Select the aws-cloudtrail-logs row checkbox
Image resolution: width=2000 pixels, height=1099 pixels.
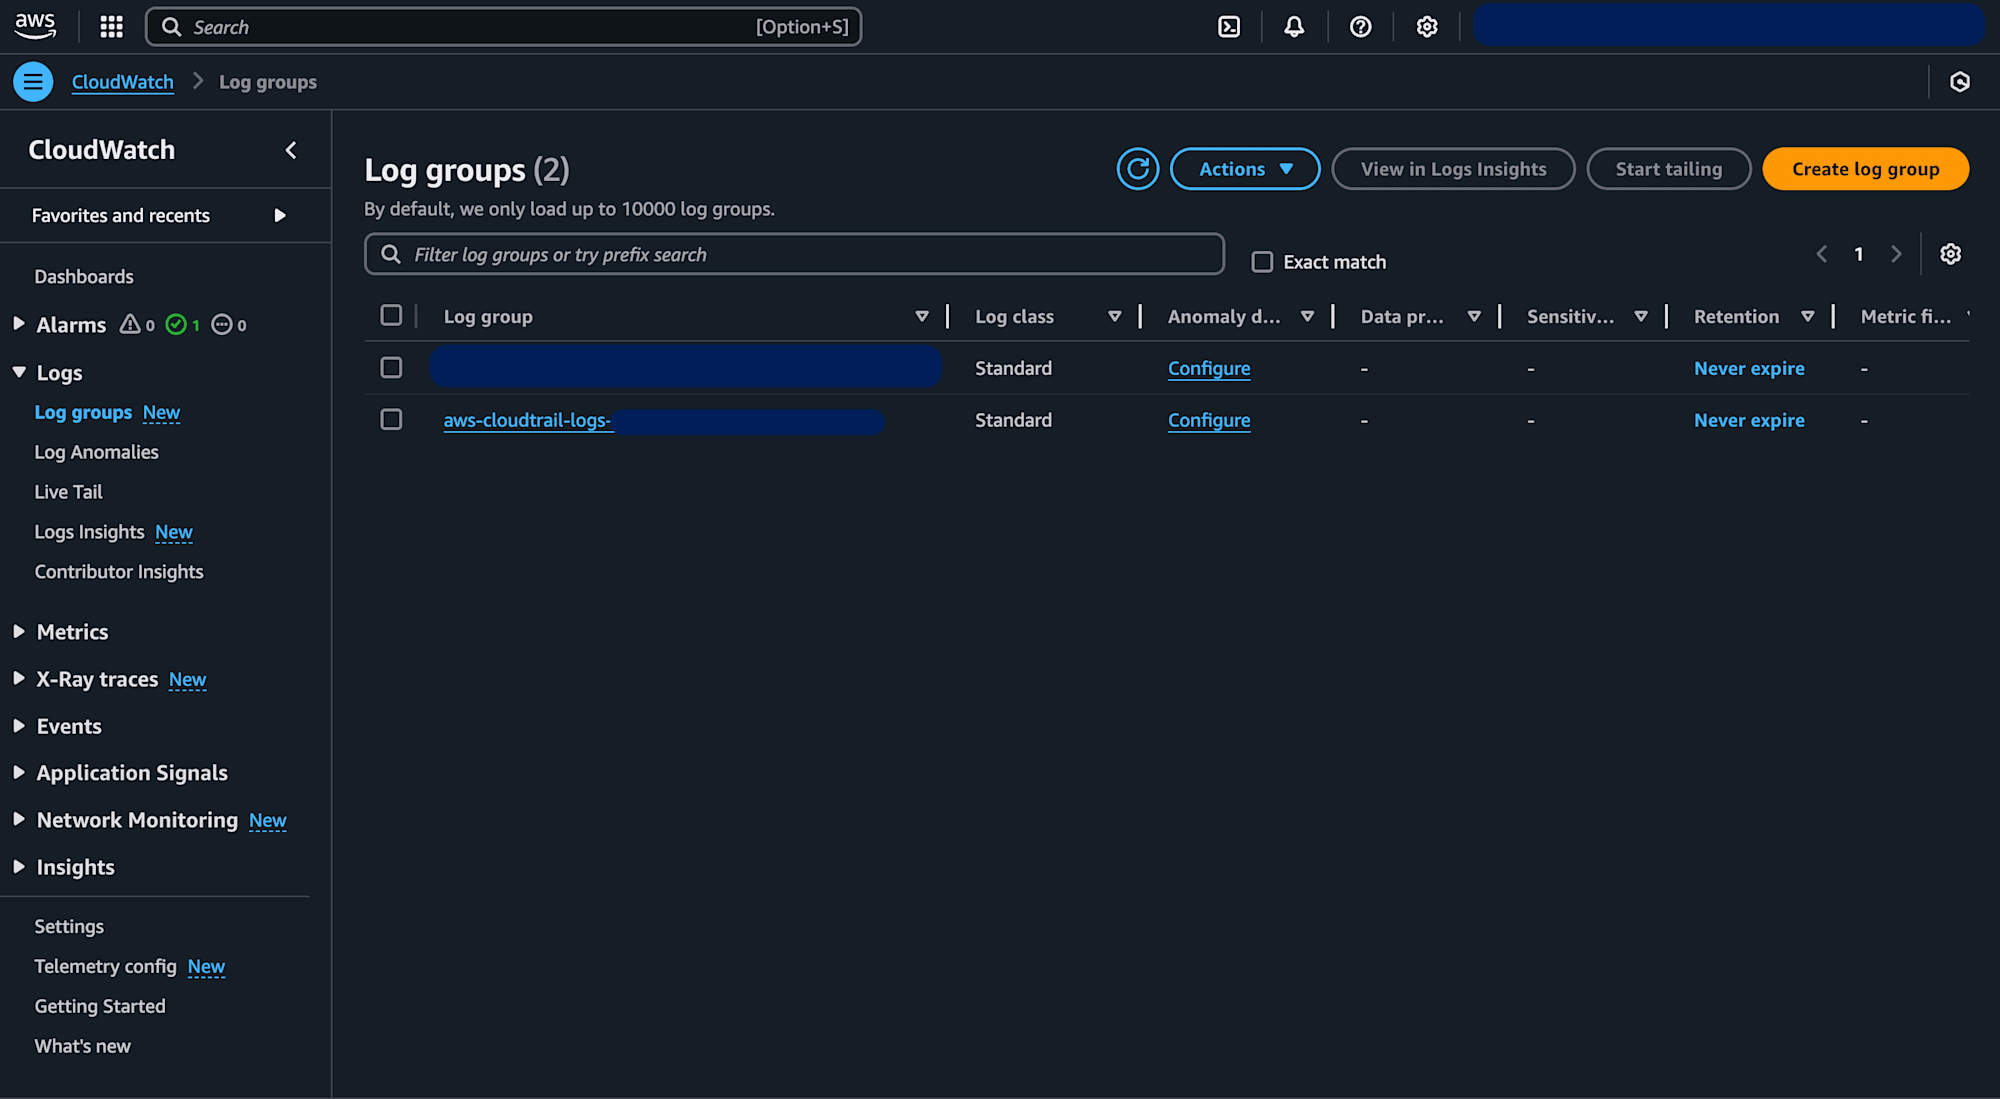(391, 420)
